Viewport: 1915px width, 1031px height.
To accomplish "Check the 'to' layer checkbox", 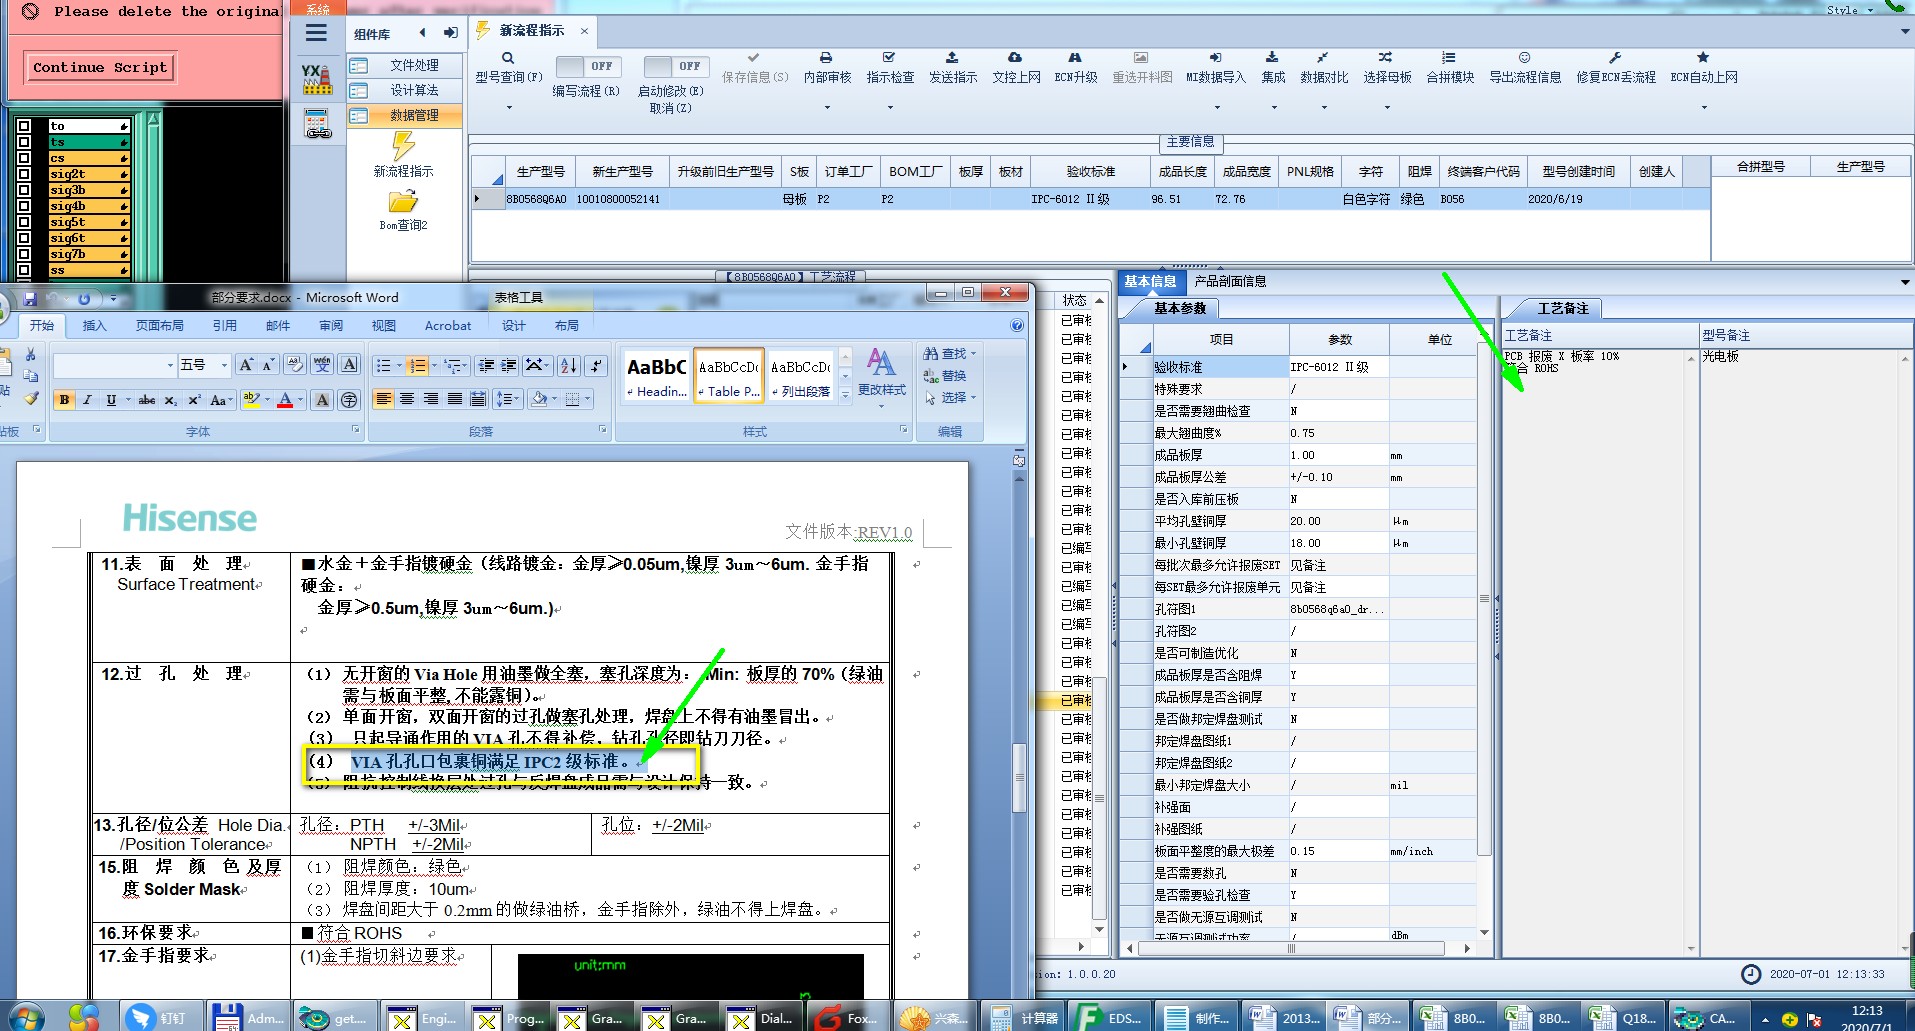I will [x=24, y=126].
